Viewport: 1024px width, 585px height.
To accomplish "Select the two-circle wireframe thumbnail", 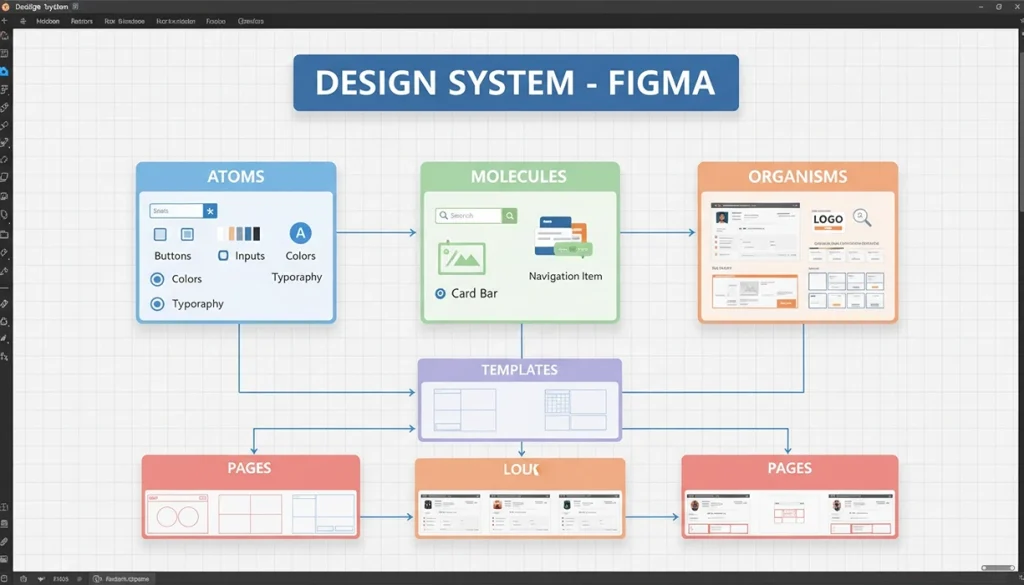I will [x=178, y=514].
